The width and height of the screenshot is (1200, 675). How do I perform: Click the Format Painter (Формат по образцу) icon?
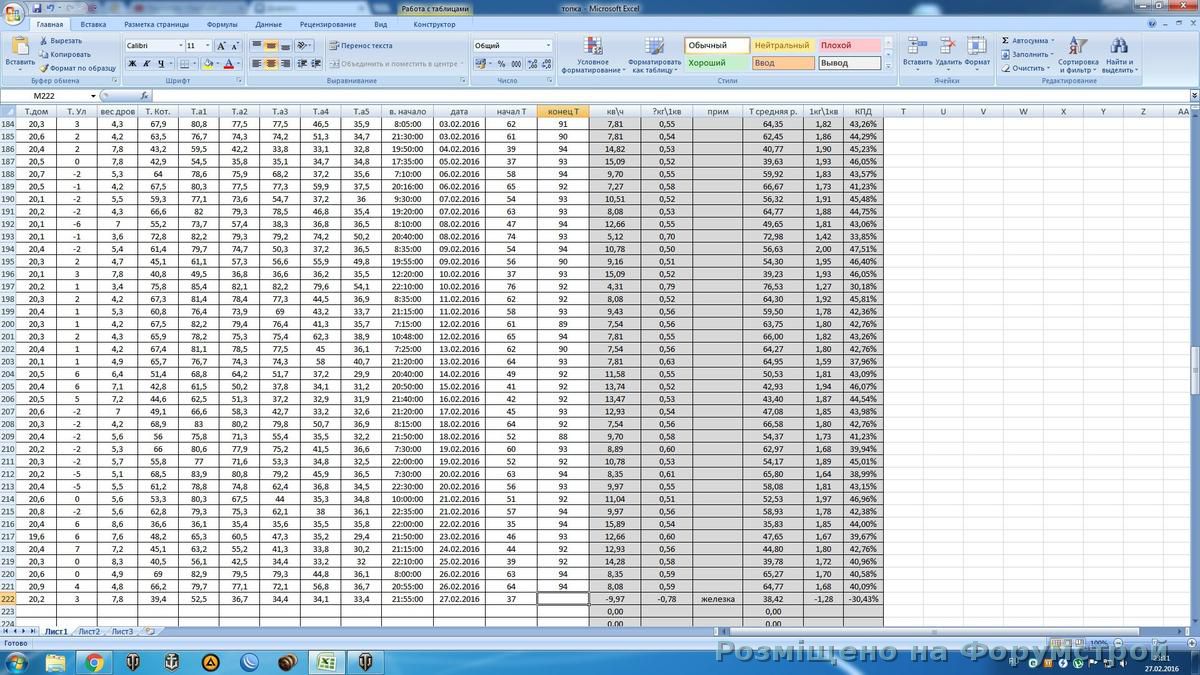coord(44,68)
